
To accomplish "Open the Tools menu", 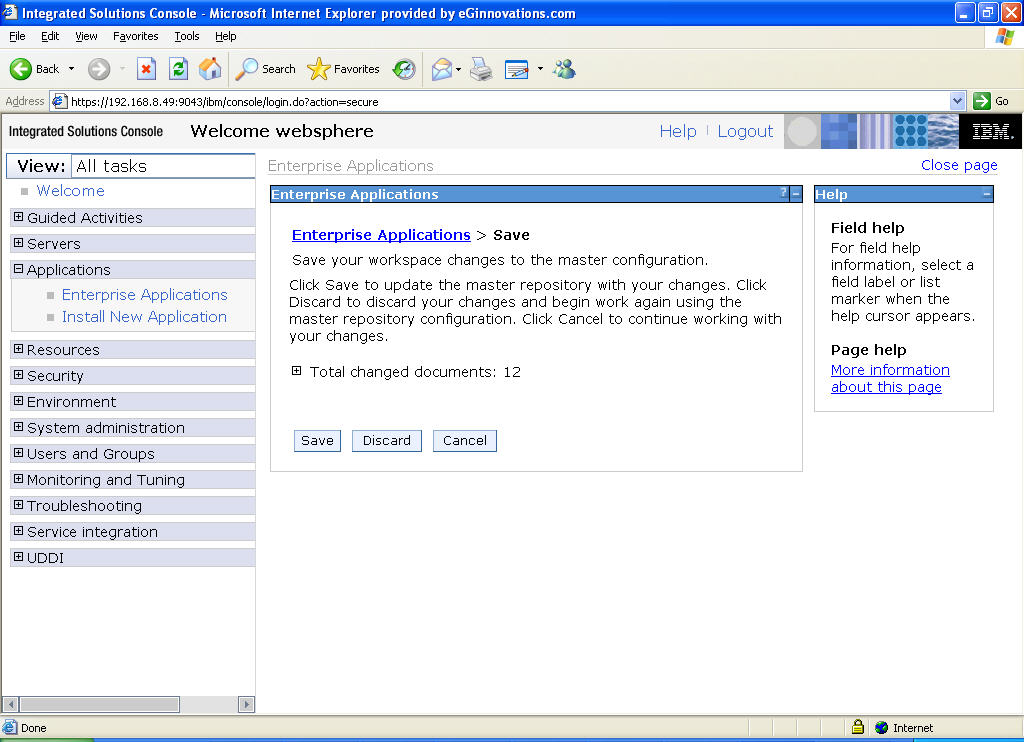I will (187, 36).
